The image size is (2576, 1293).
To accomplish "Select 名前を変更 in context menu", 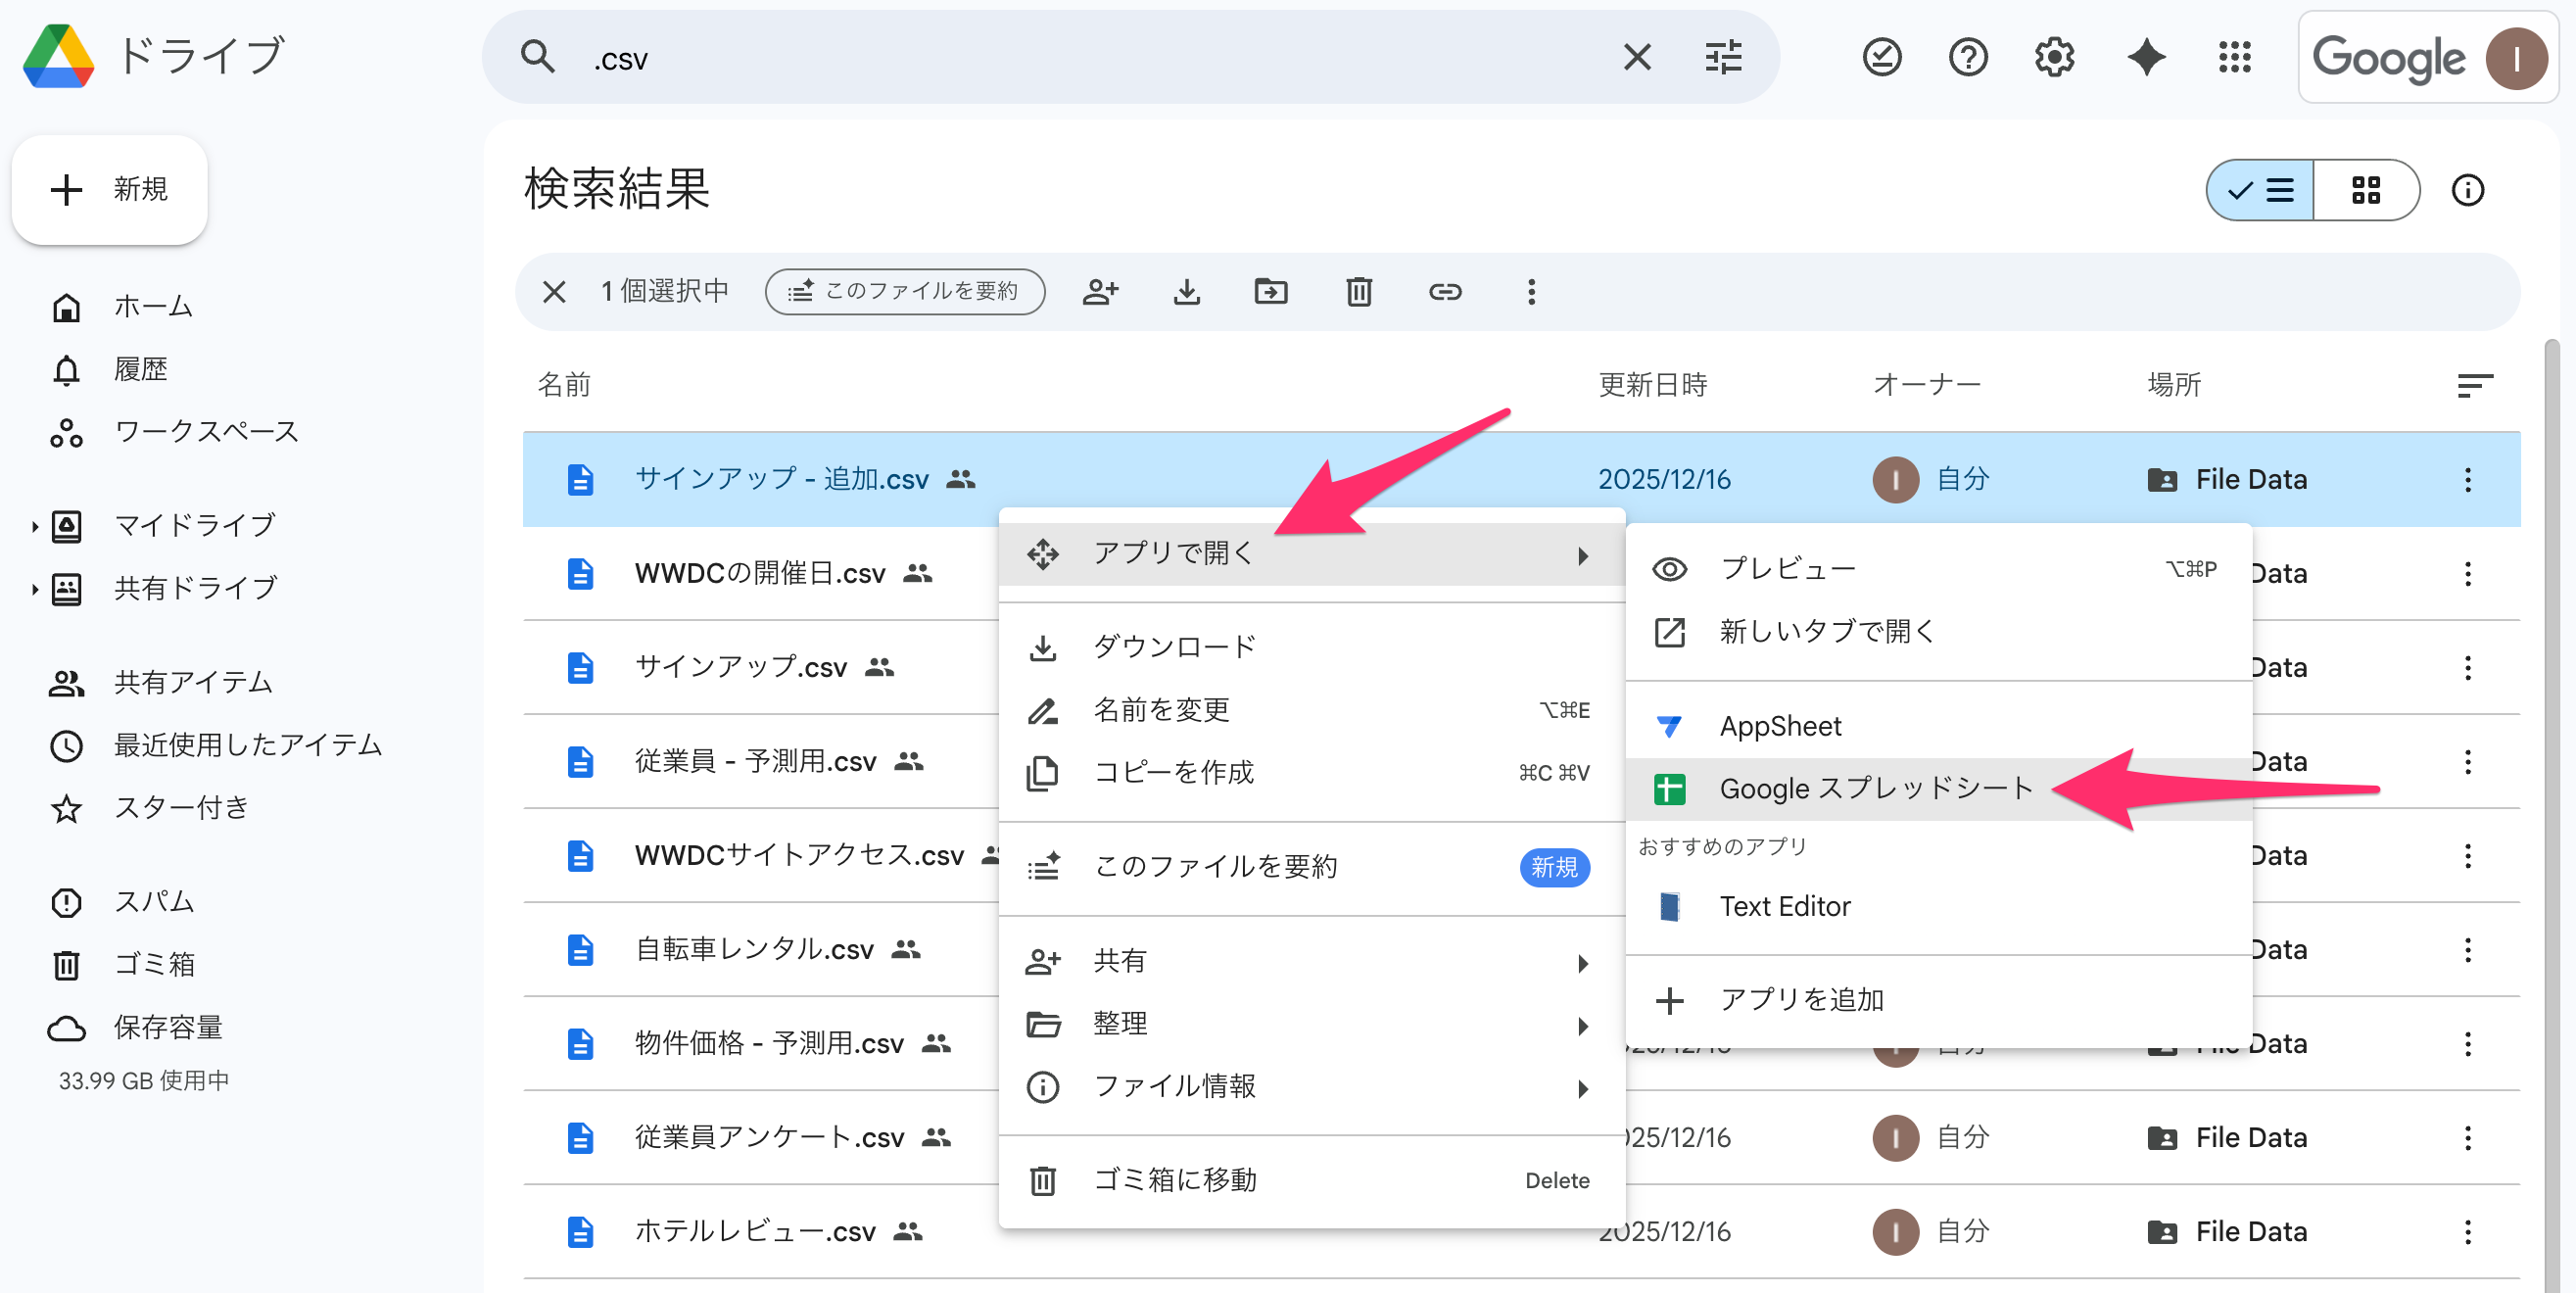I will (1161, 710).
